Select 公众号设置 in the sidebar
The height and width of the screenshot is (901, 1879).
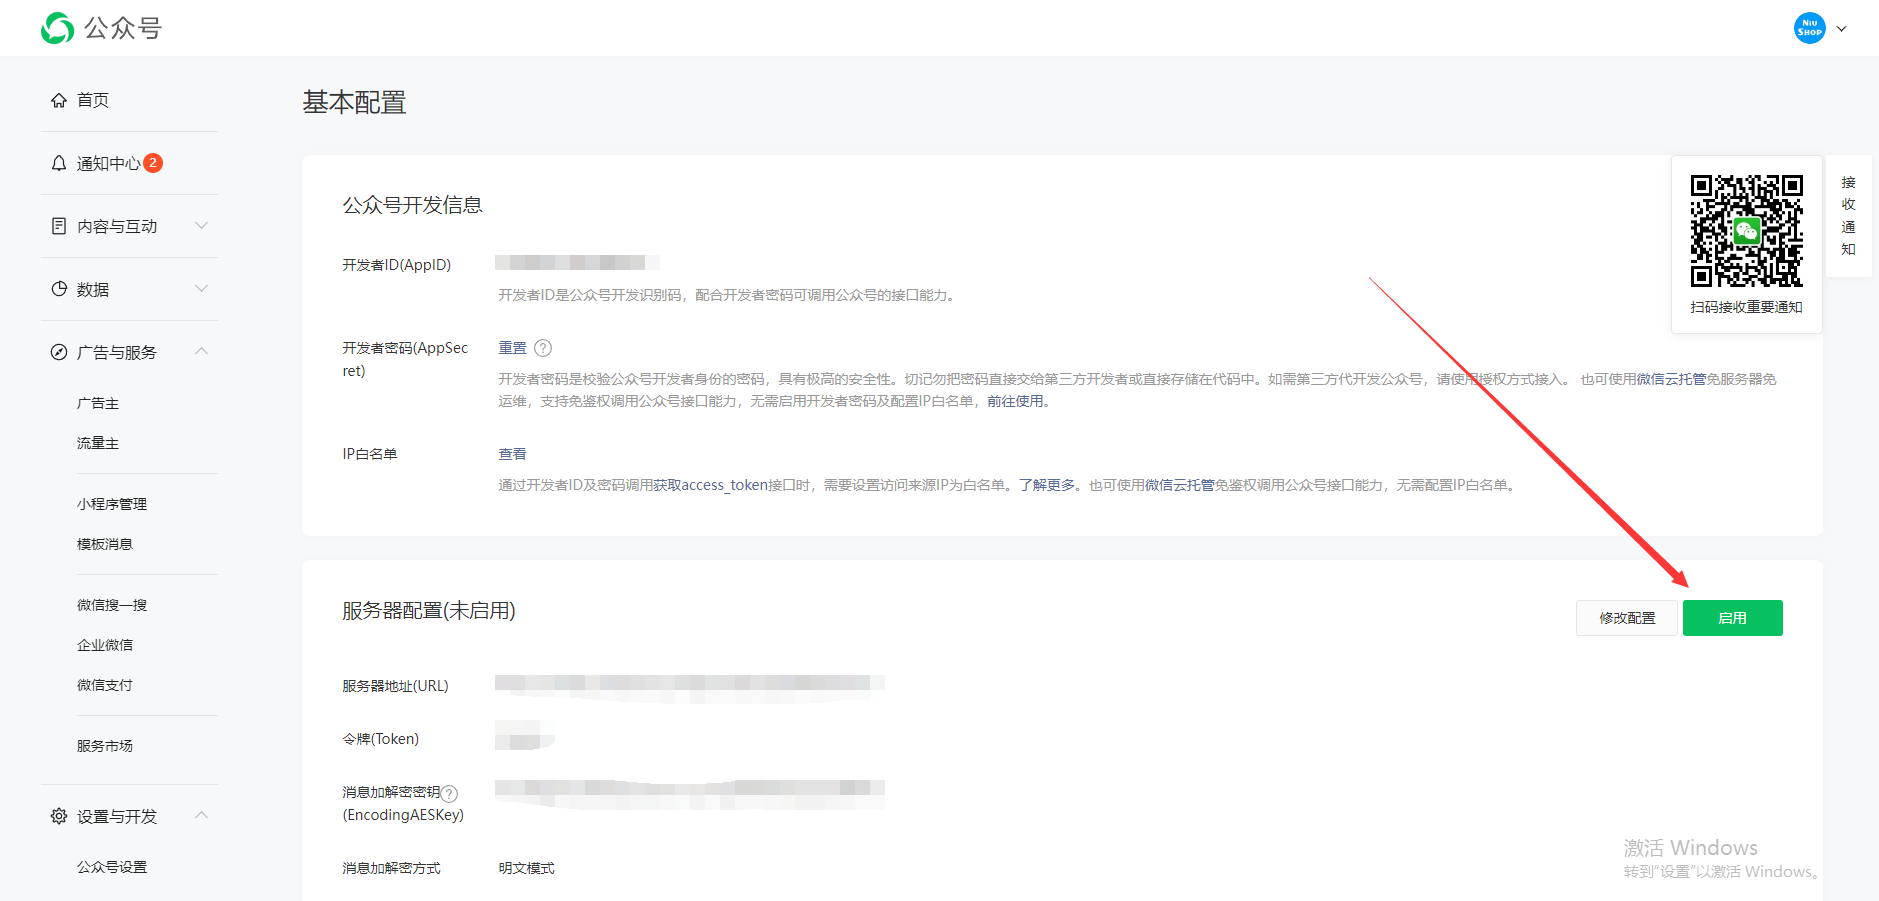112,867
